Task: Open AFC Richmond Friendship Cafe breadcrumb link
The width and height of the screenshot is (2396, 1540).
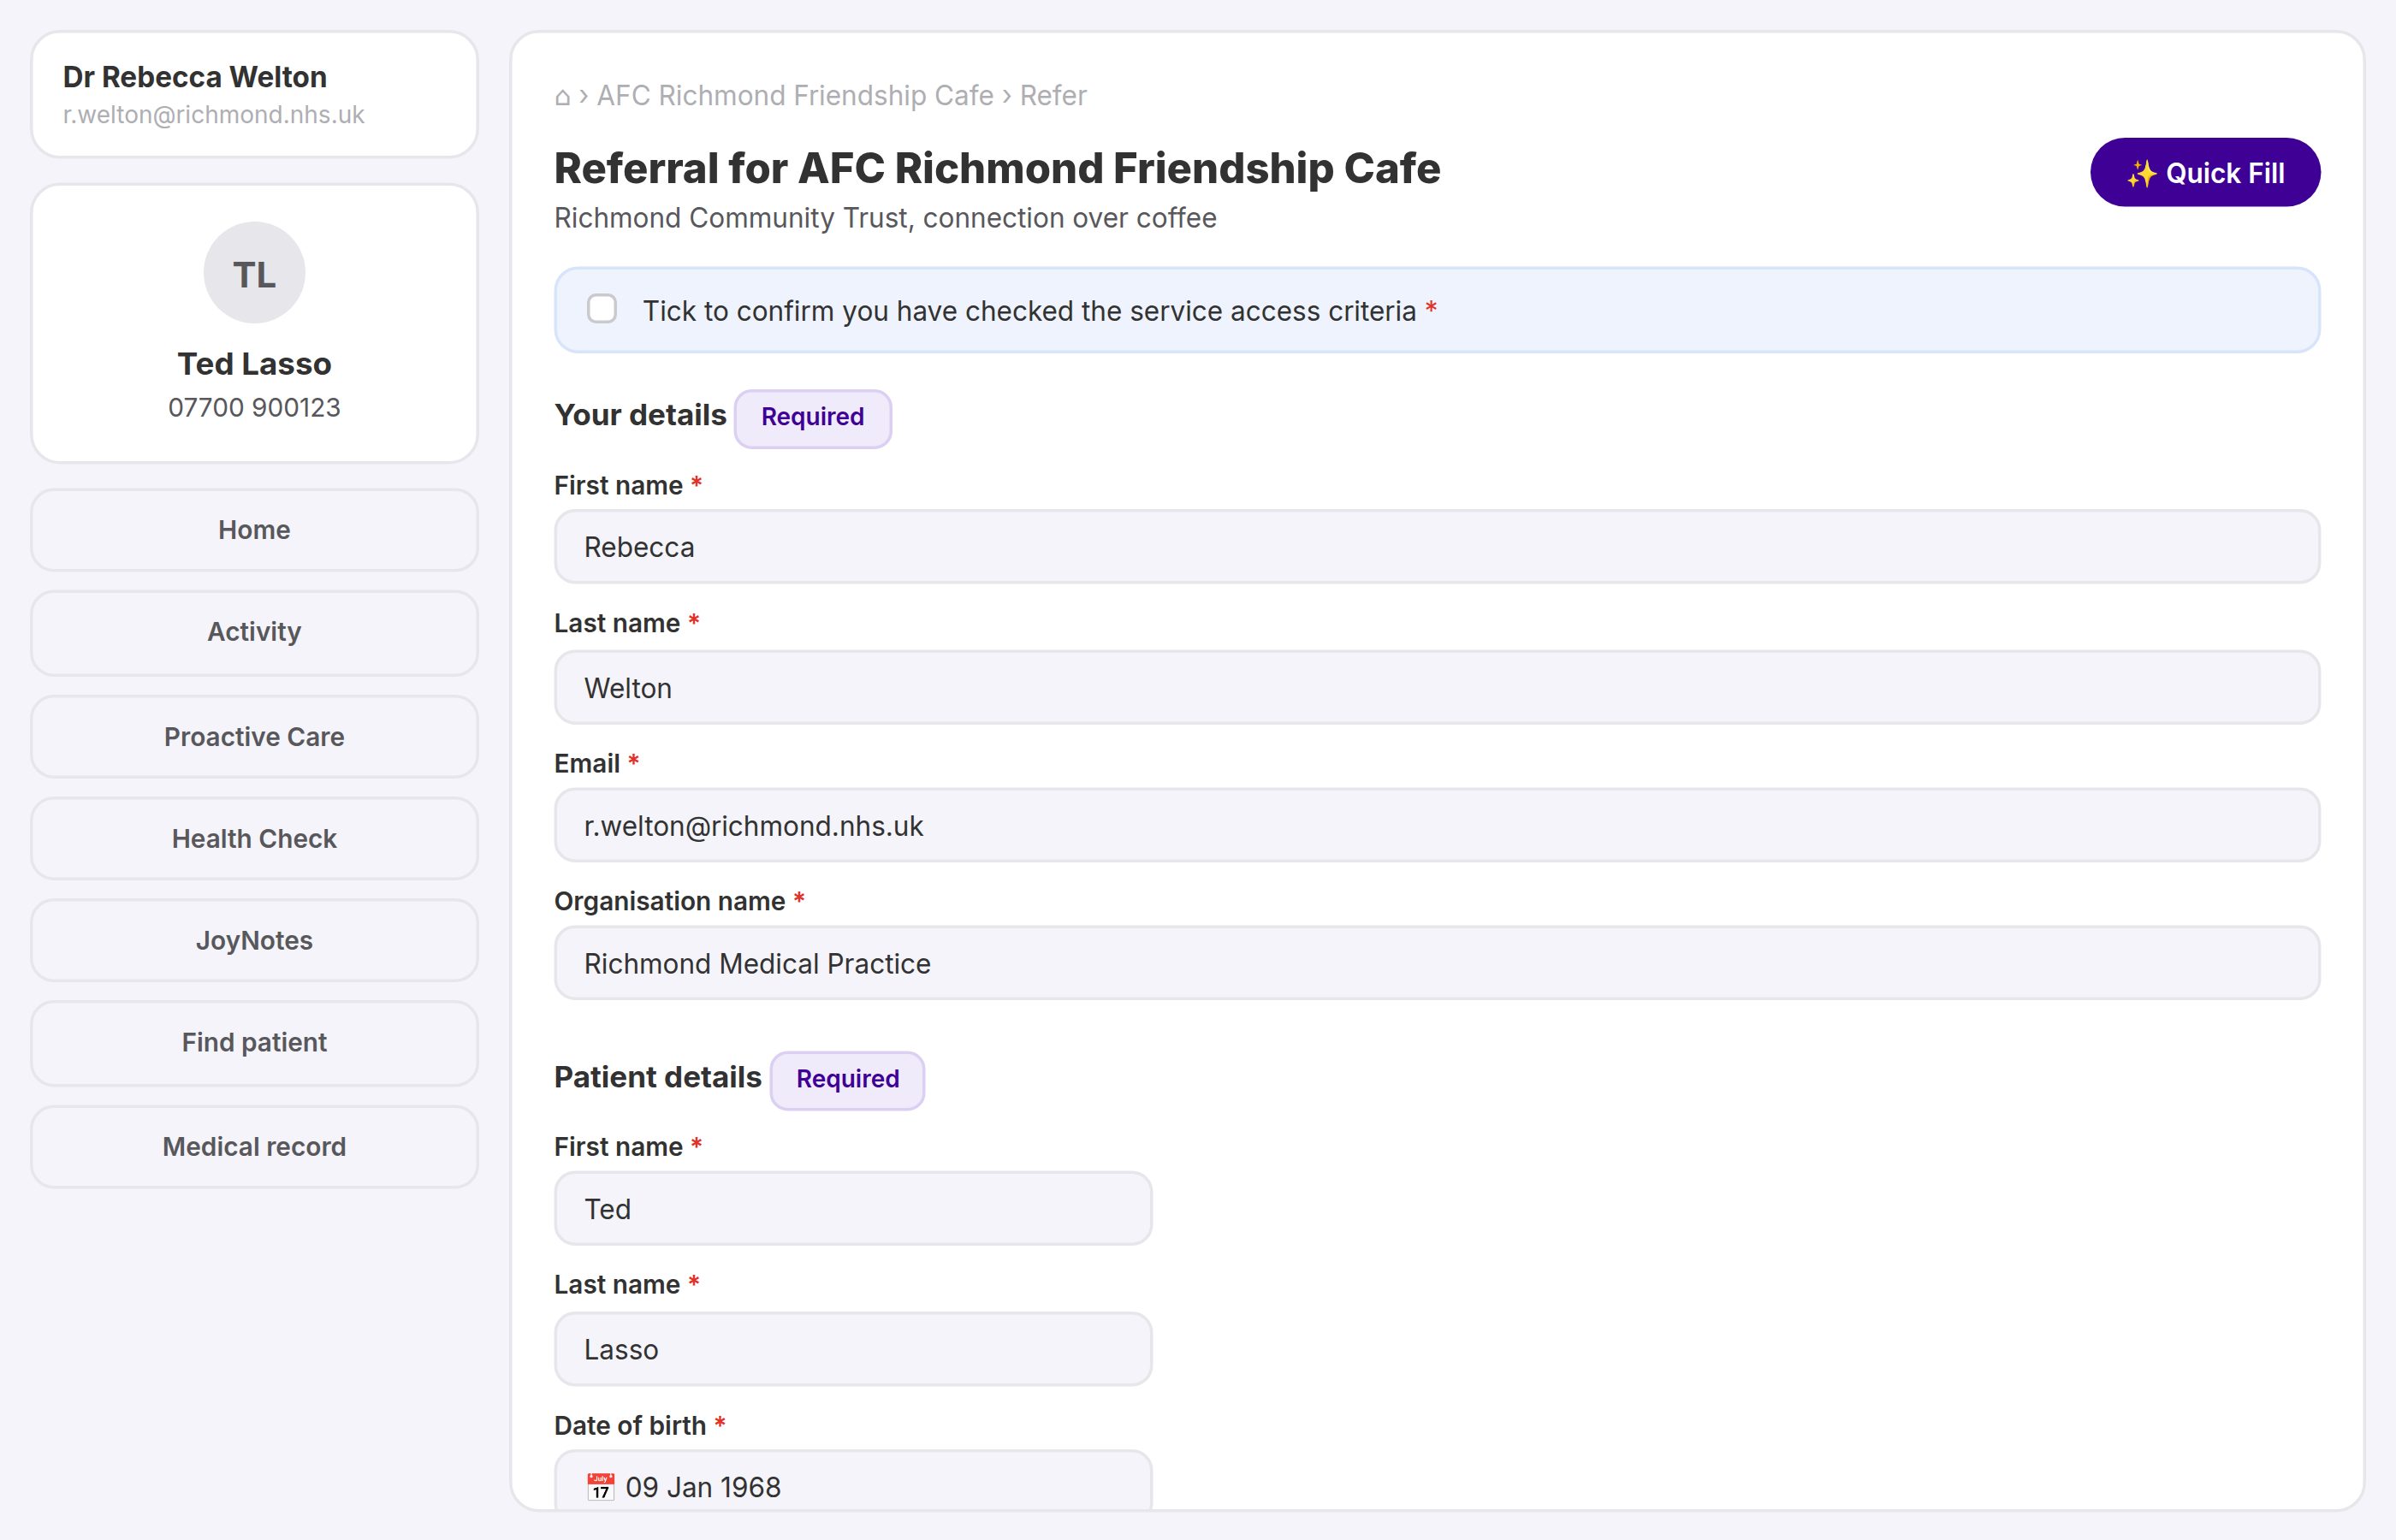Action: pos(795,96)
